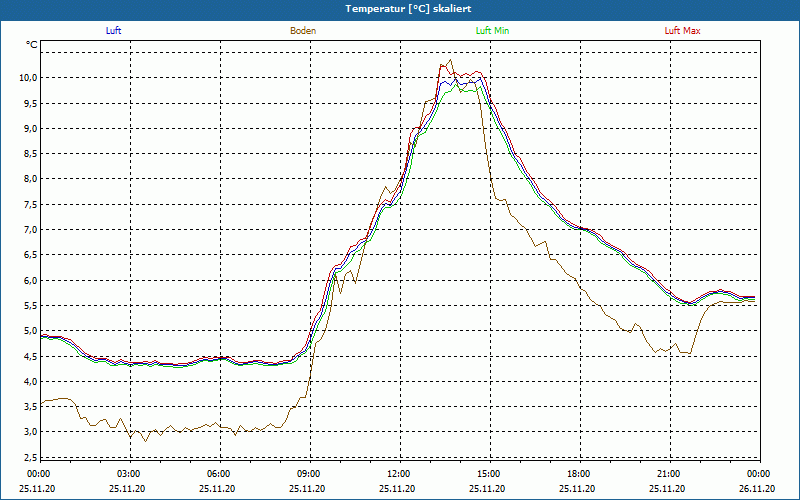
Task: Click the "4,0" y-axis value
Action: [31, 381]
